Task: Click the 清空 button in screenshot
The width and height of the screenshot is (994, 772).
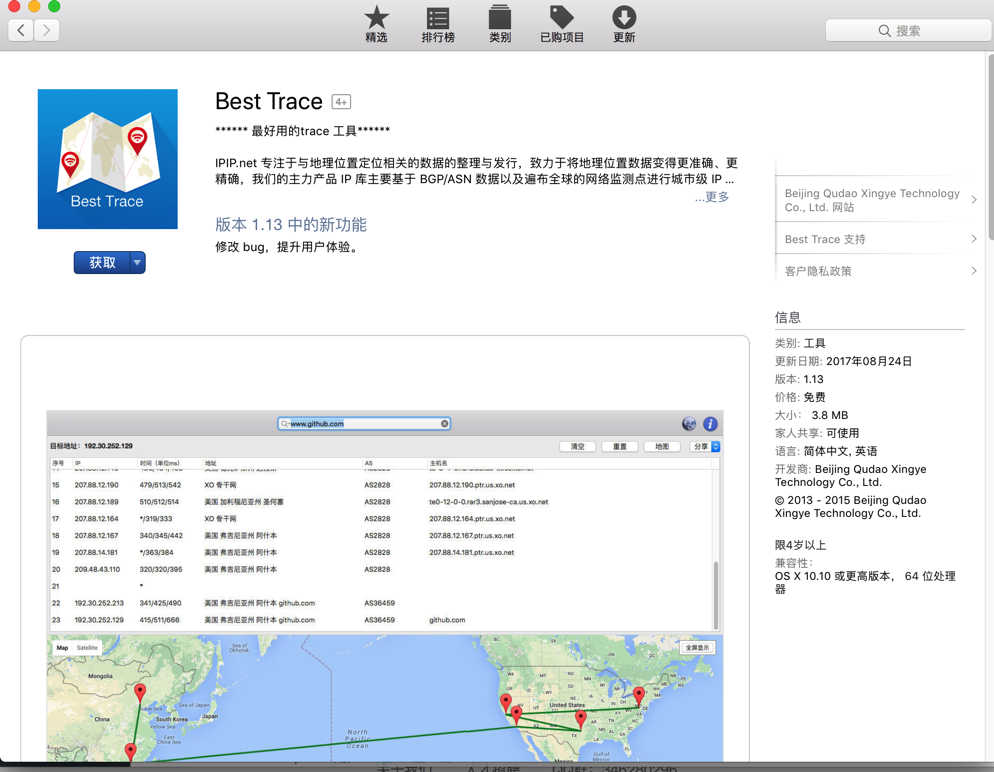Action: [x=578, y=446]
